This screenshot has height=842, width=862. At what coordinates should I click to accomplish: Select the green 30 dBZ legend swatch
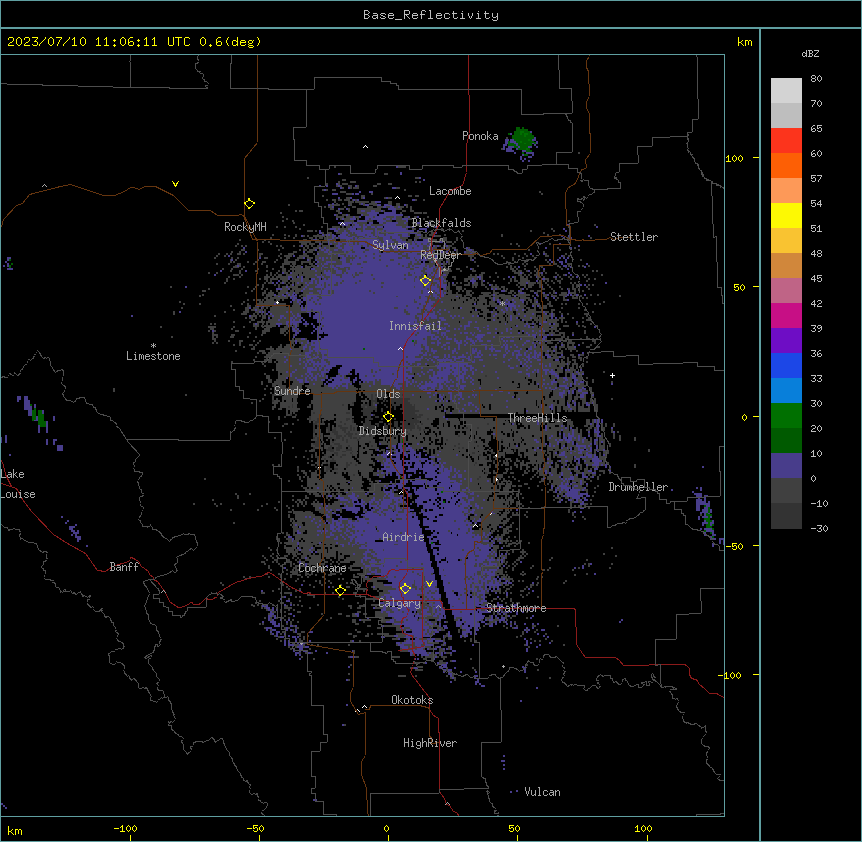pyautogui.click(x=786, y=415)
